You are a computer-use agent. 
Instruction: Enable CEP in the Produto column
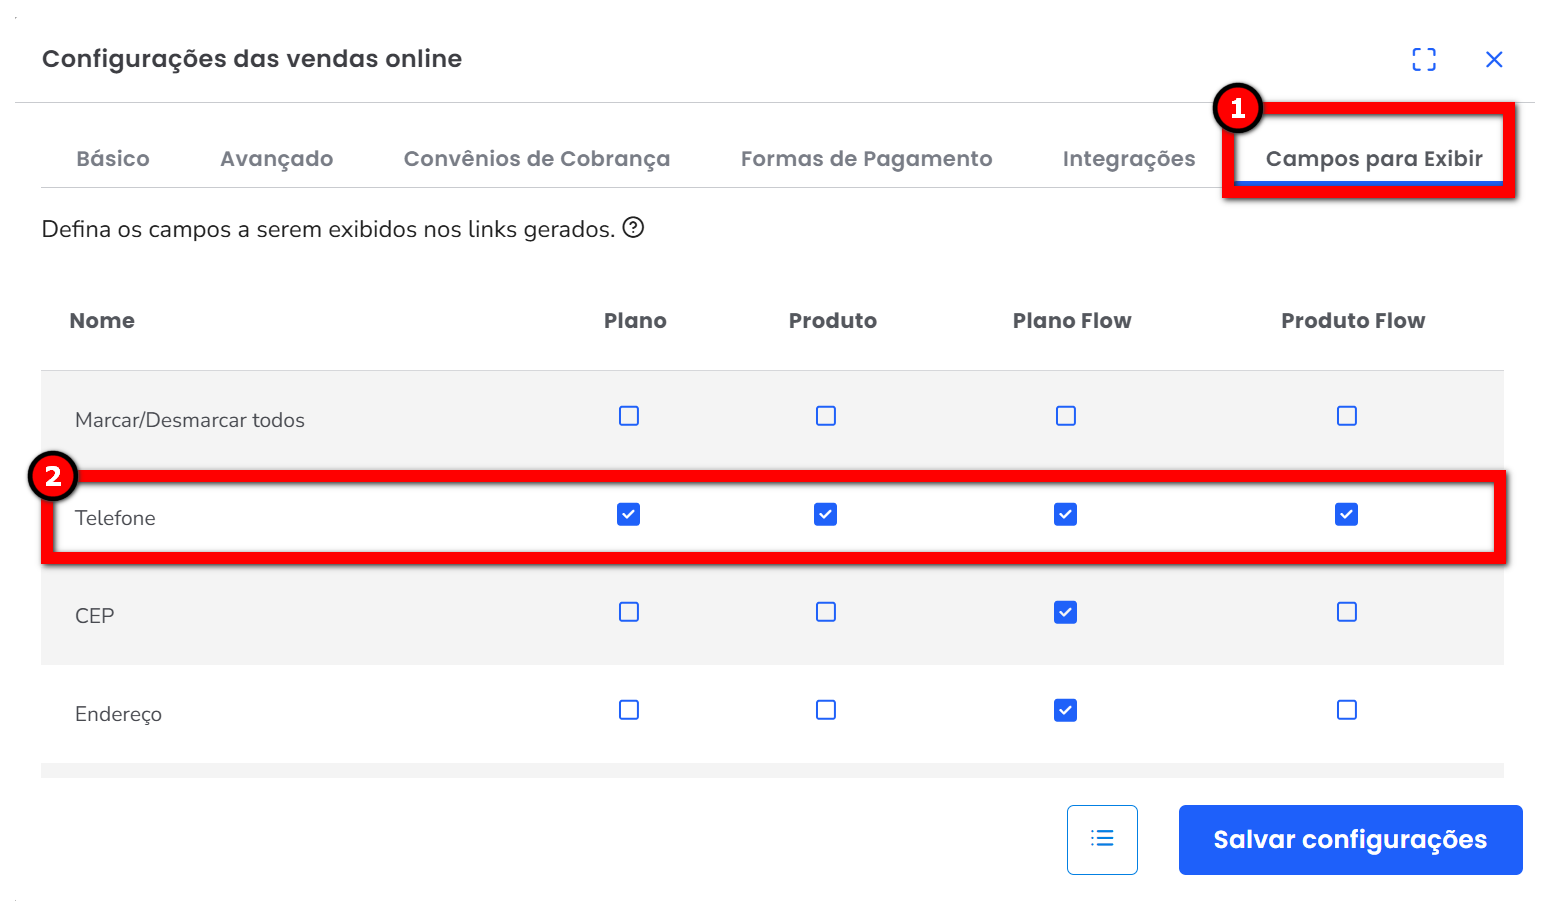pos(826,612)
